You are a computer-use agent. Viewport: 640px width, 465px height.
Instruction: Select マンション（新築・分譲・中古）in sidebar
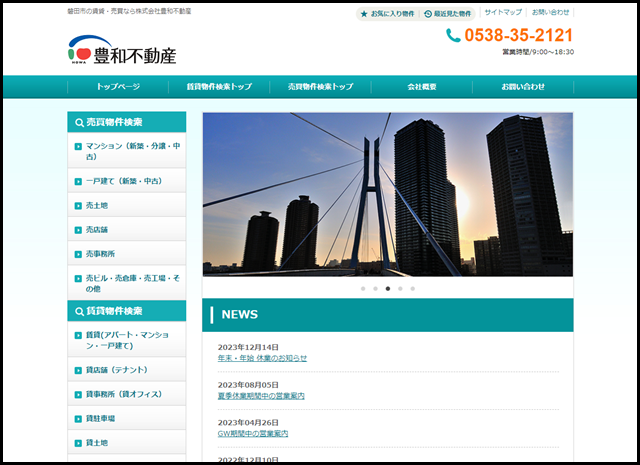pyautogui.click(x=126, y=151)
